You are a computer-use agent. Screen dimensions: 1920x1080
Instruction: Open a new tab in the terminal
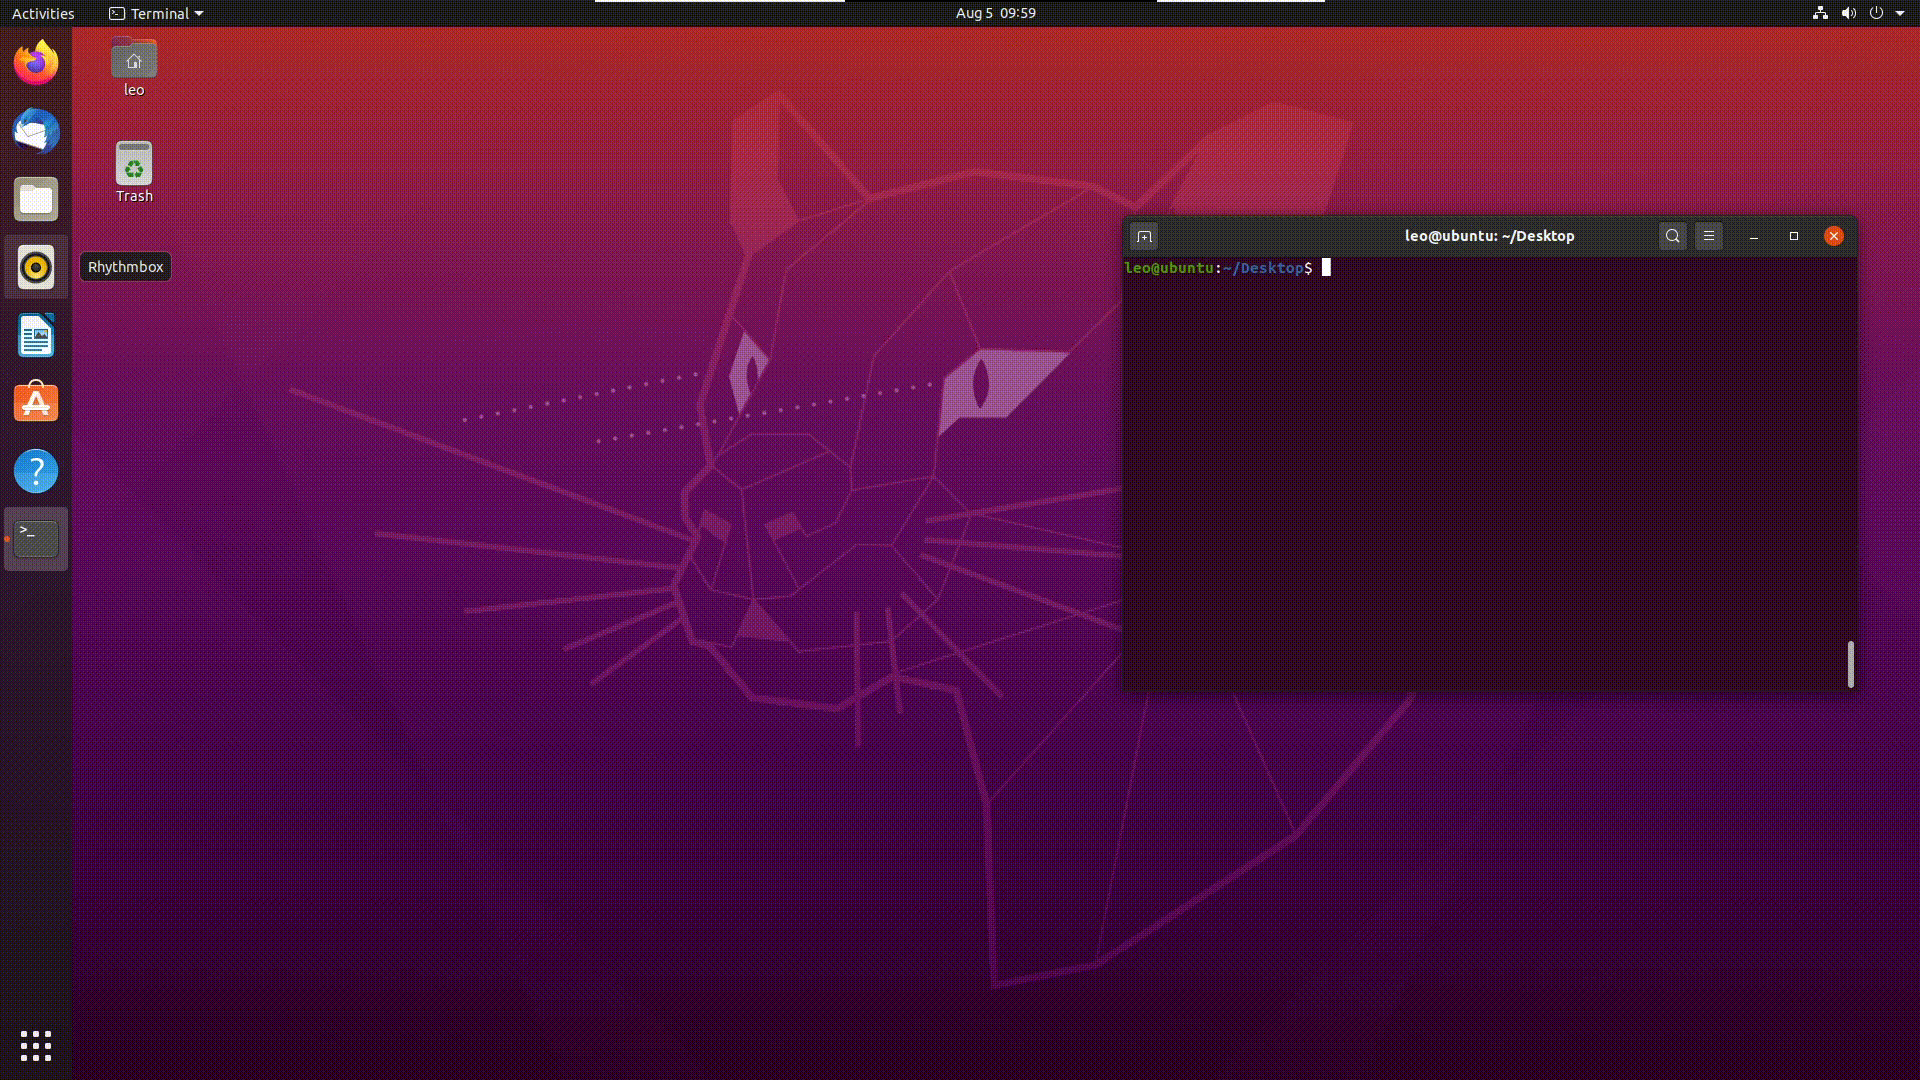(x=1144, y=236)
